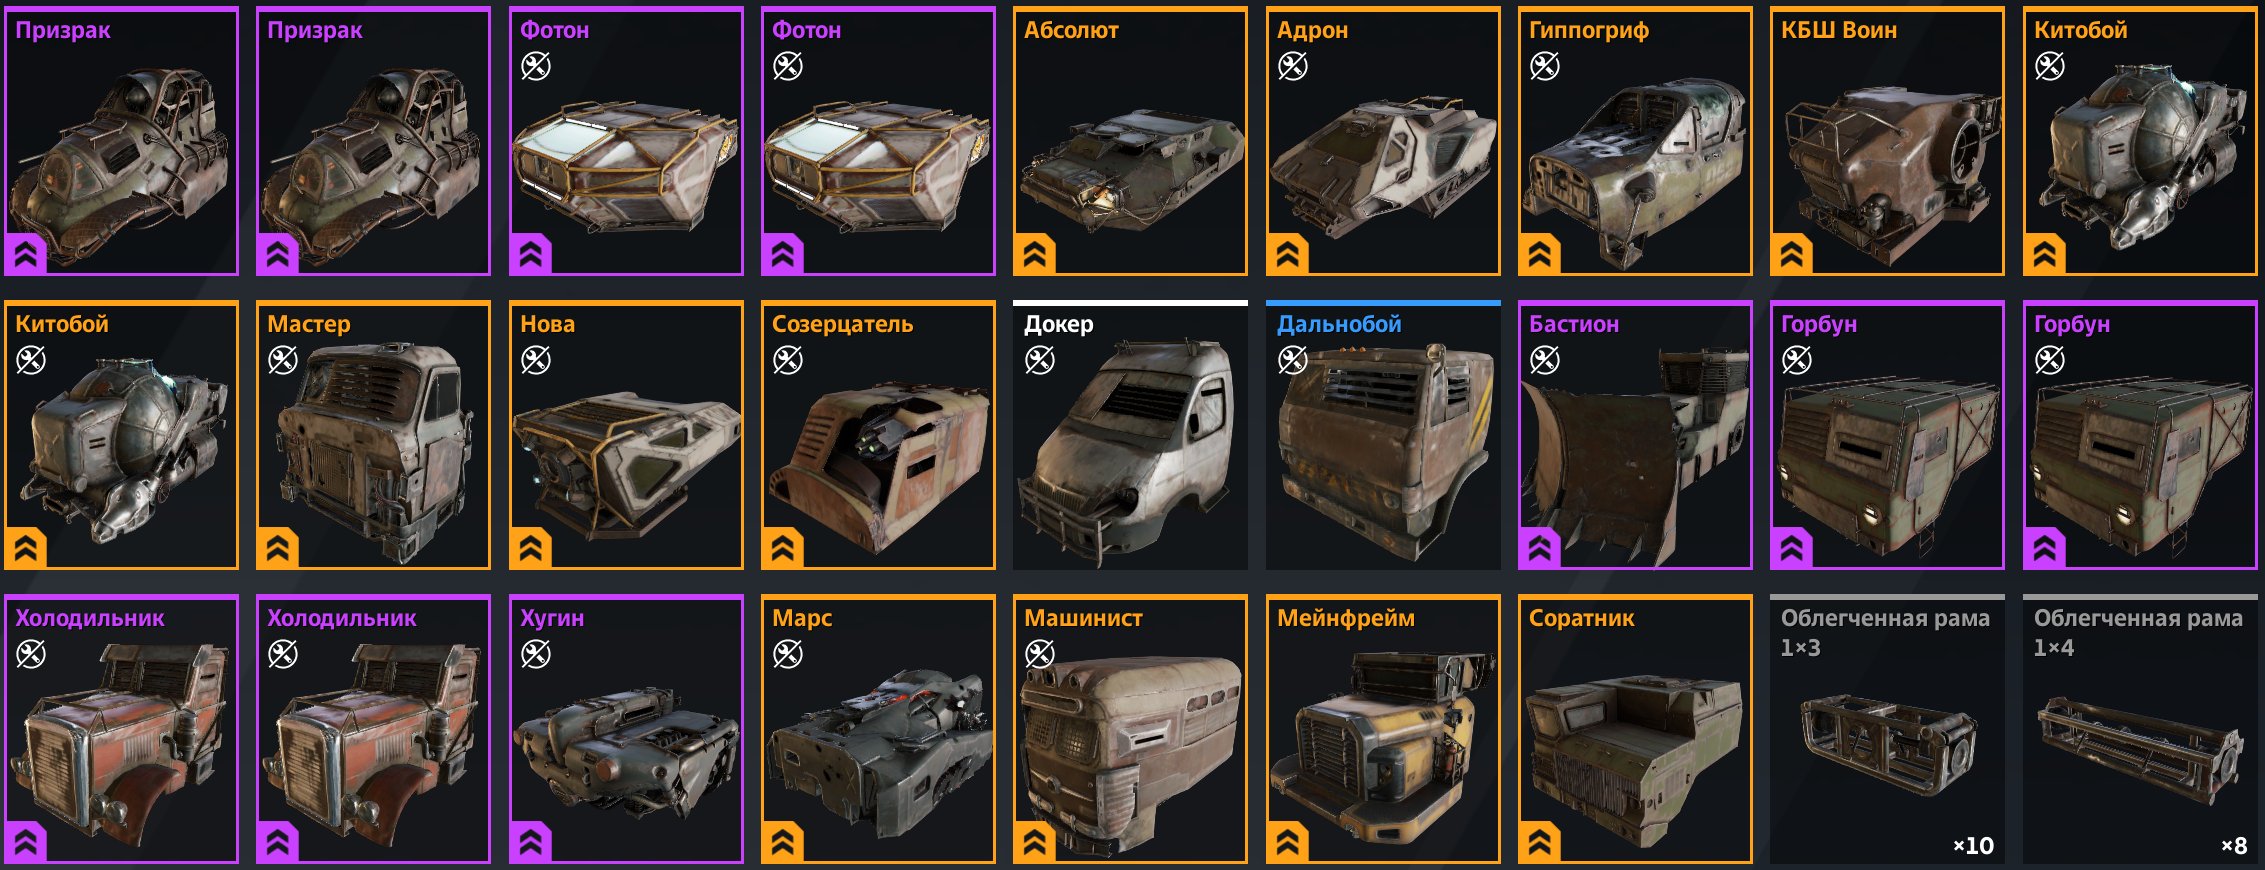
Task: Click the upgrade chevron badge on Абсолют card
Action: [x=1035, y=254]
